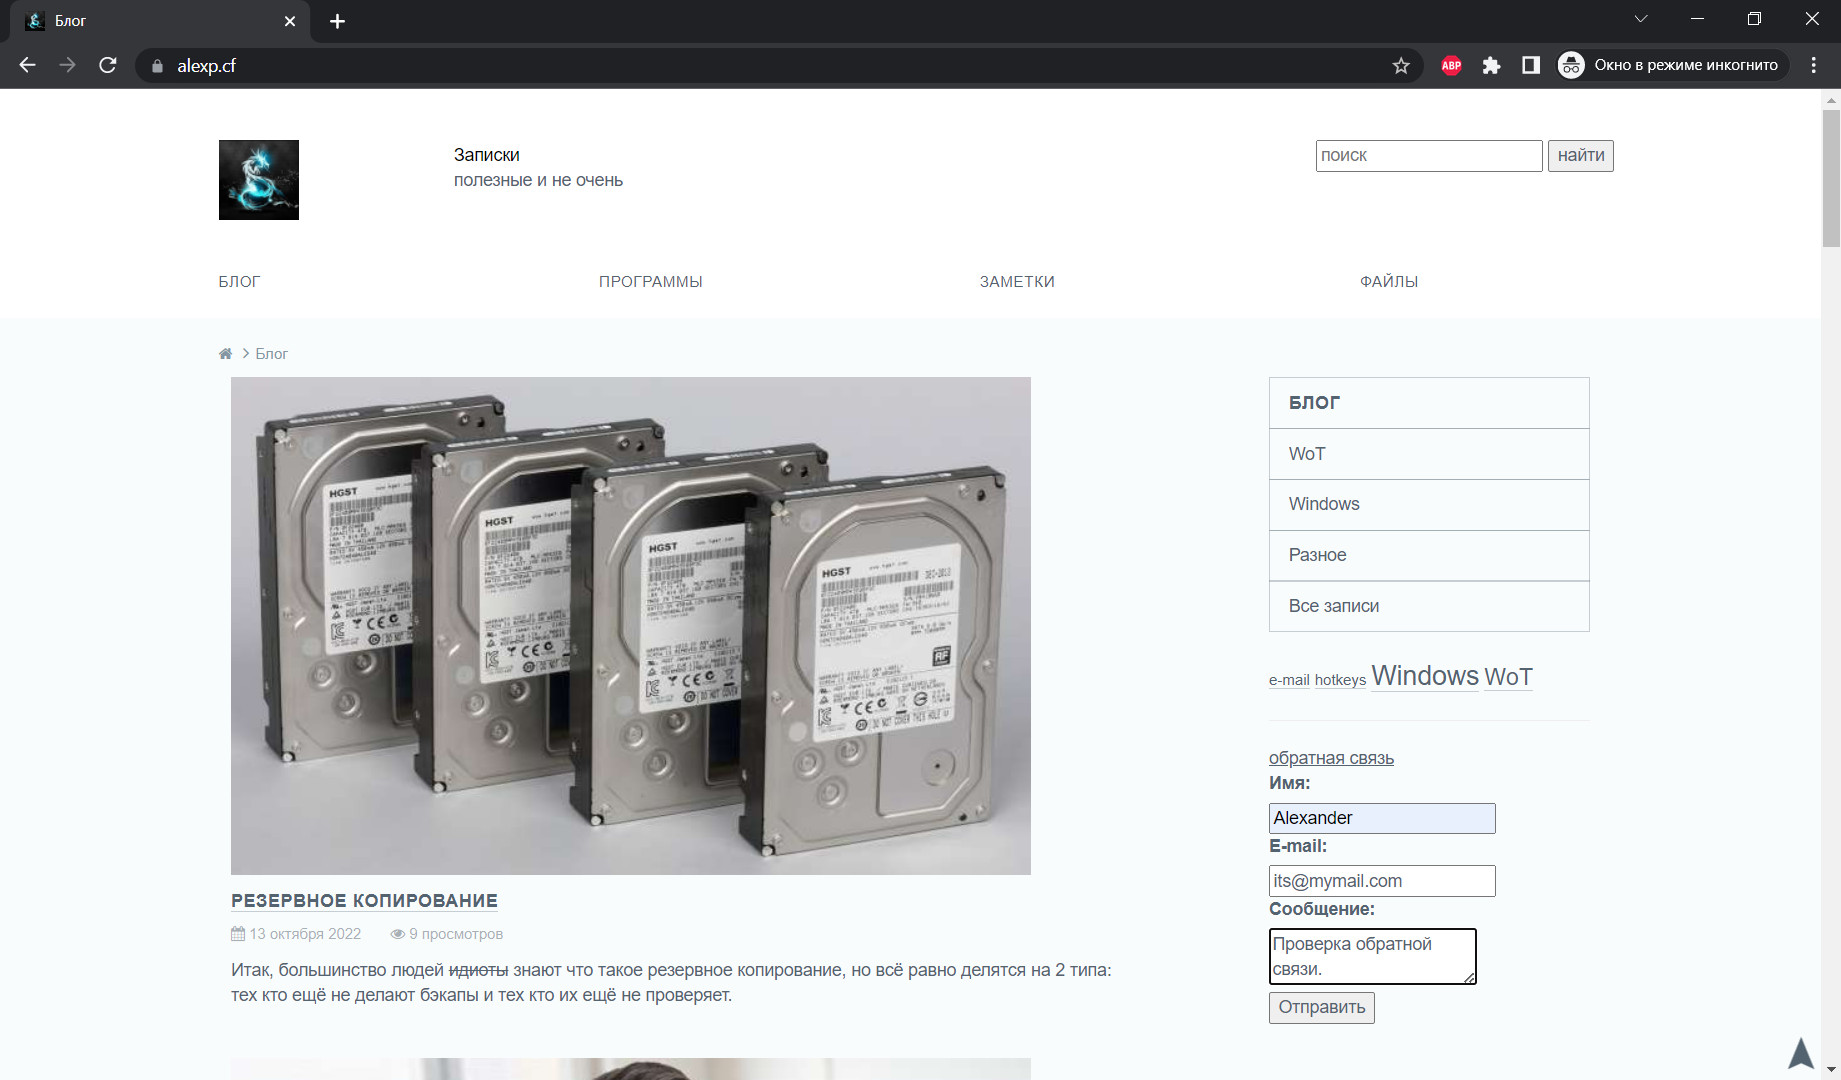The width and height of the screenshot is (1841, 1080).
Task: Click the найти search button
Action: tap(1581, 156)
